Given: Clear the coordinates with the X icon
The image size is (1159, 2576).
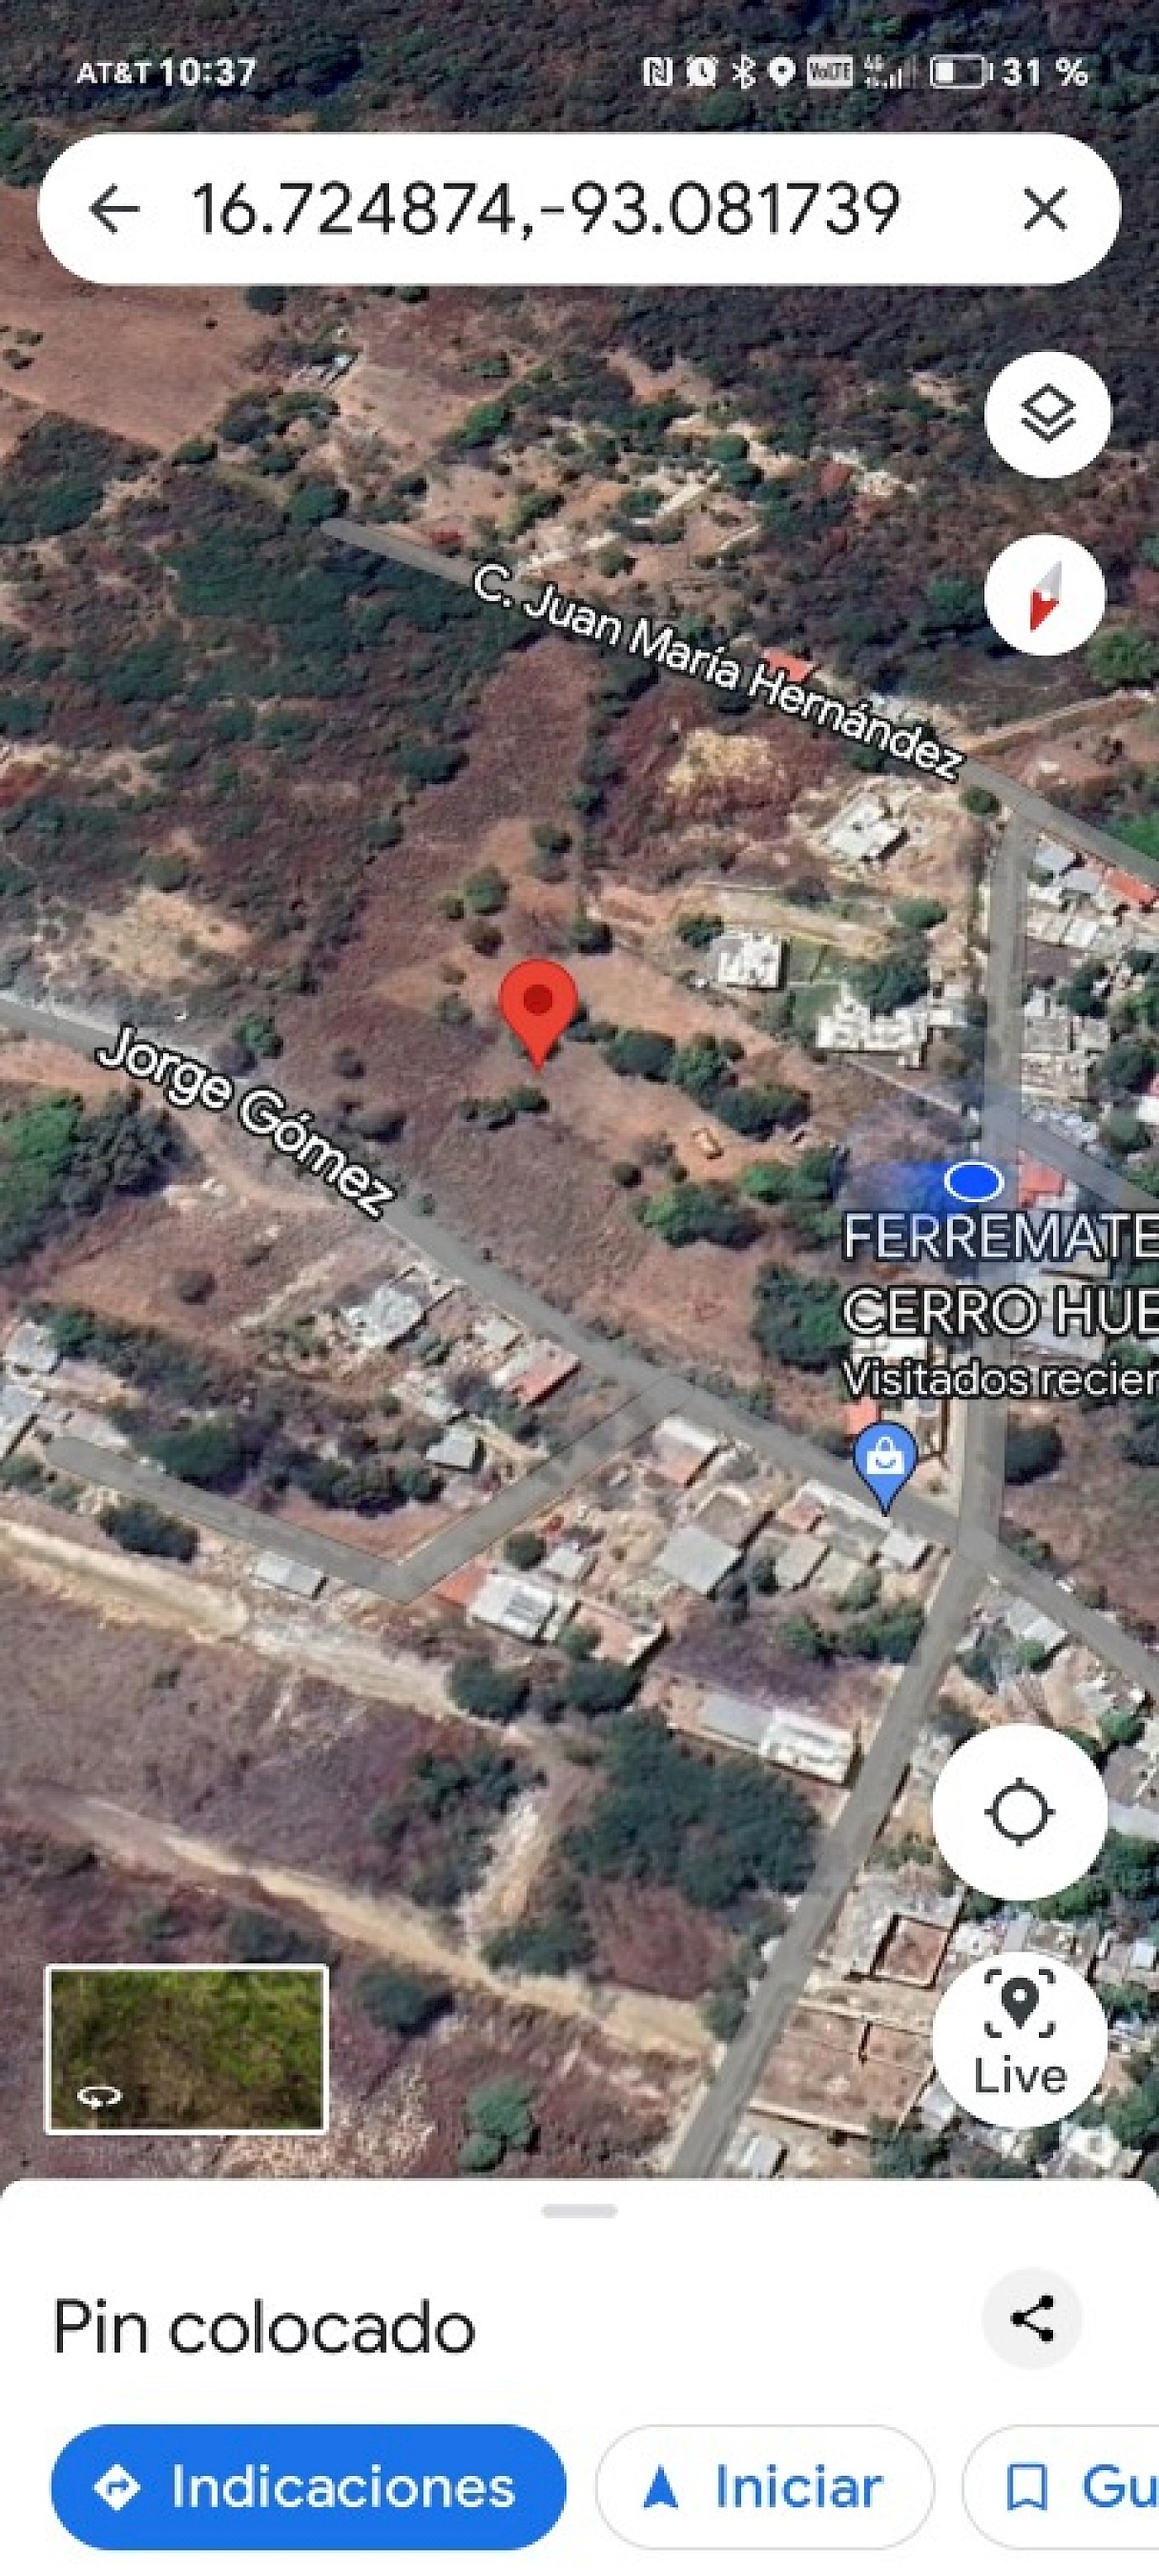Looking at the screenshot, I should click(x=1045, y=209).
